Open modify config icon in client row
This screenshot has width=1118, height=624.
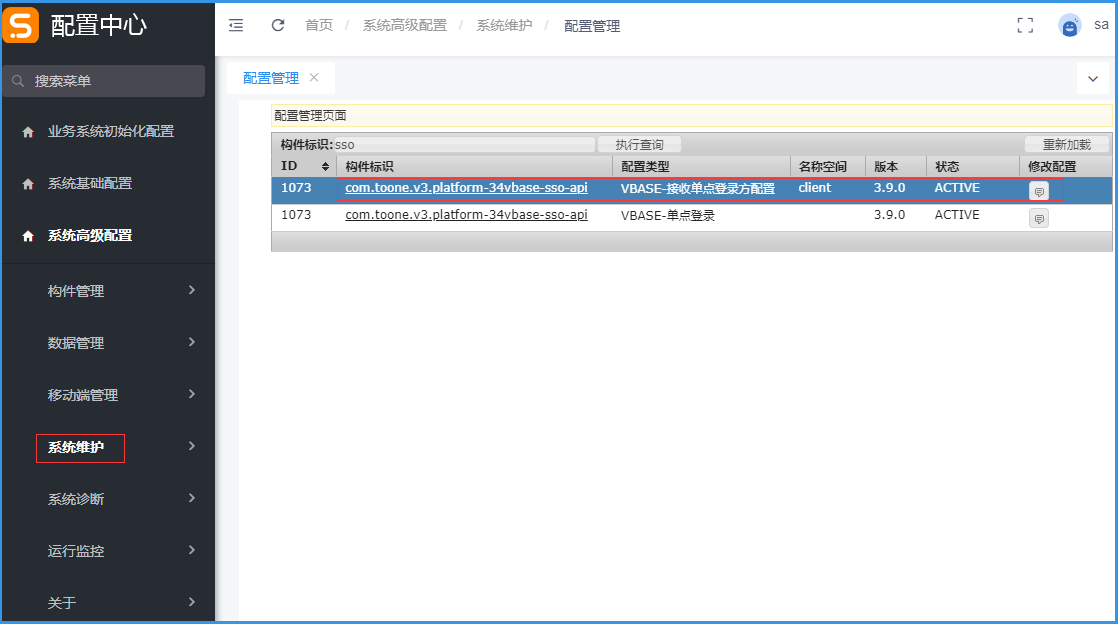1039,191
